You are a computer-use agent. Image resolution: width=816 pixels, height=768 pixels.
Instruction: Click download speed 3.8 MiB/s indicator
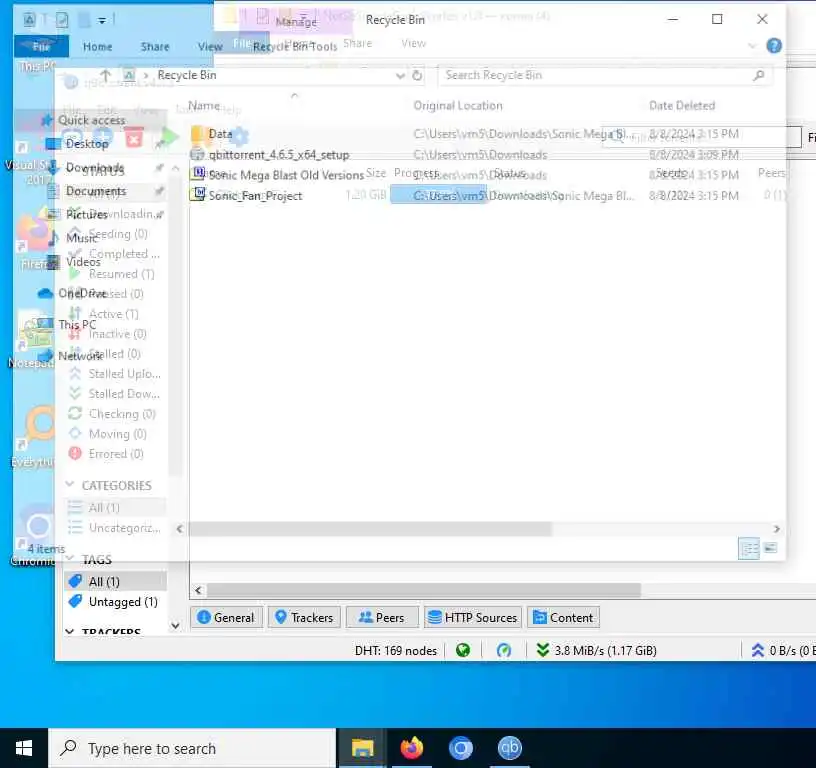pyautogui.click(x=596, y=650)
